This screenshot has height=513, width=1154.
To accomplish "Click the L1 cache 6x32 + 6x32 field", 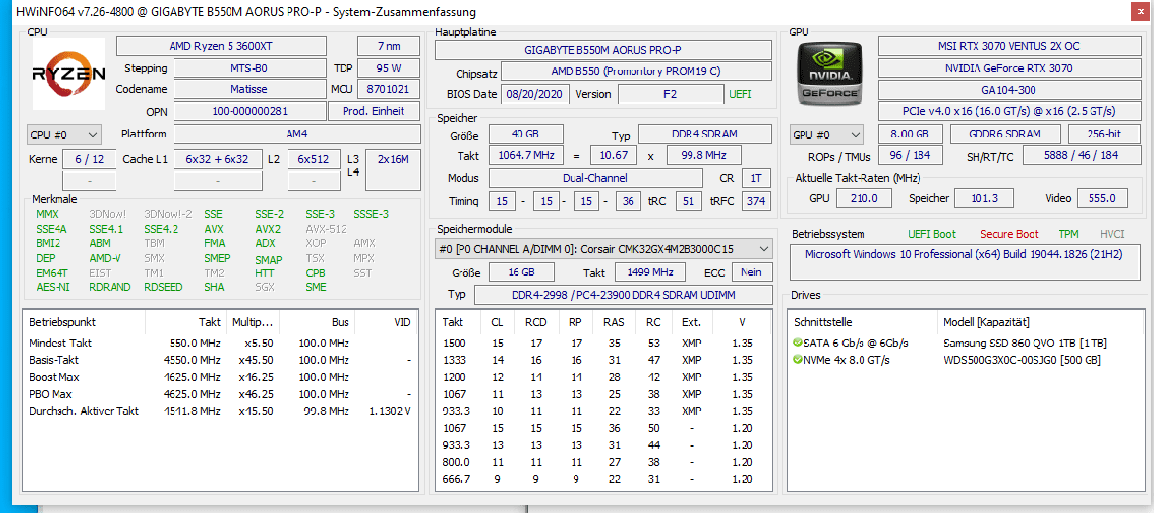I will [x=216, y=159].
